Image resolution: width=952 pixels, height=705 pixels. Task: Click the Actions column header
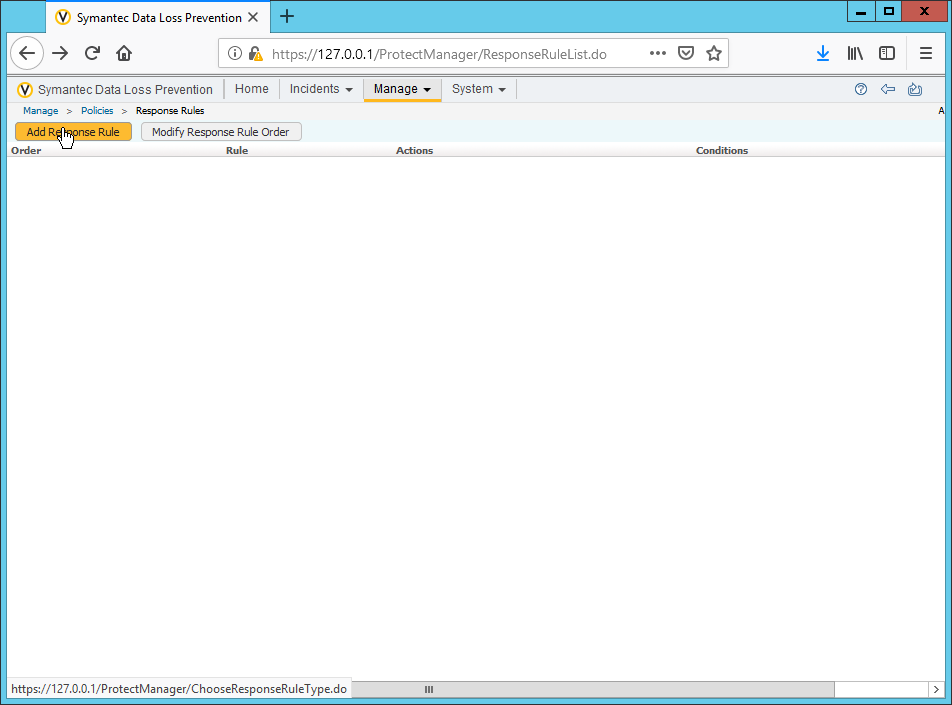pyautogui.click(x=415, y=151)
